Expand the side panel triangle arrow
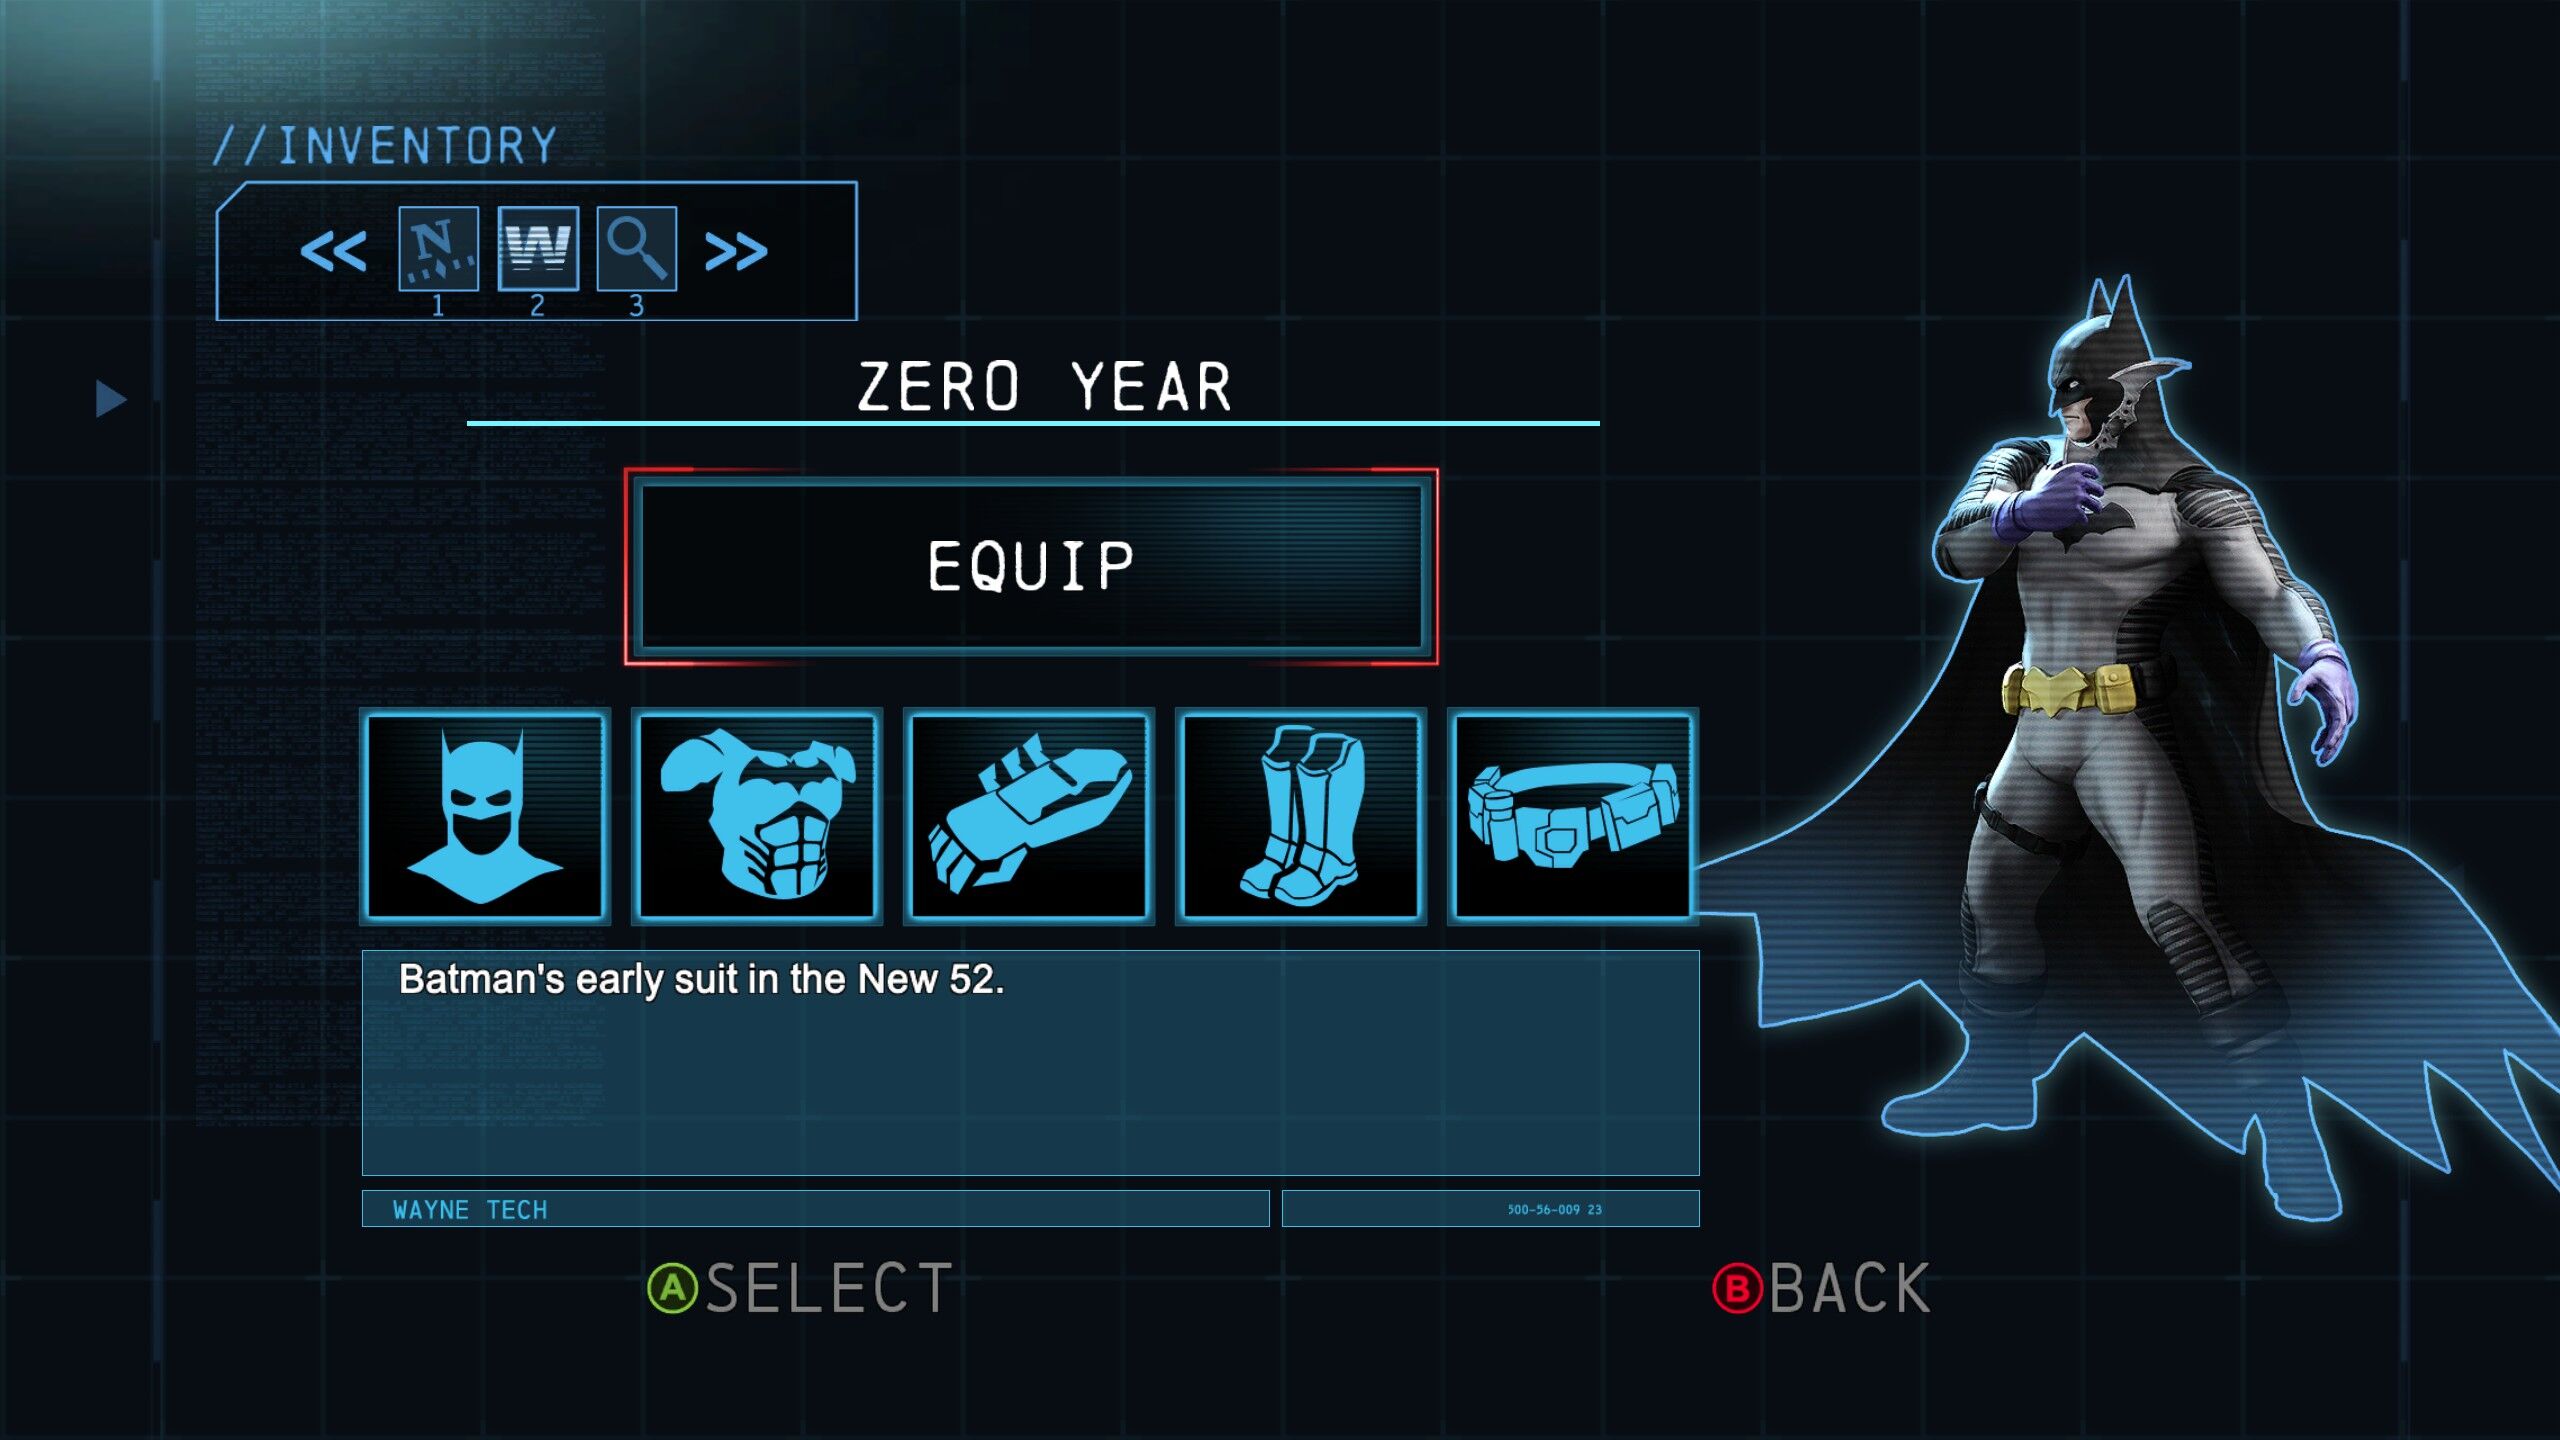Image resolution: width=2560 pixels, height=1440 pixels. 110,398
